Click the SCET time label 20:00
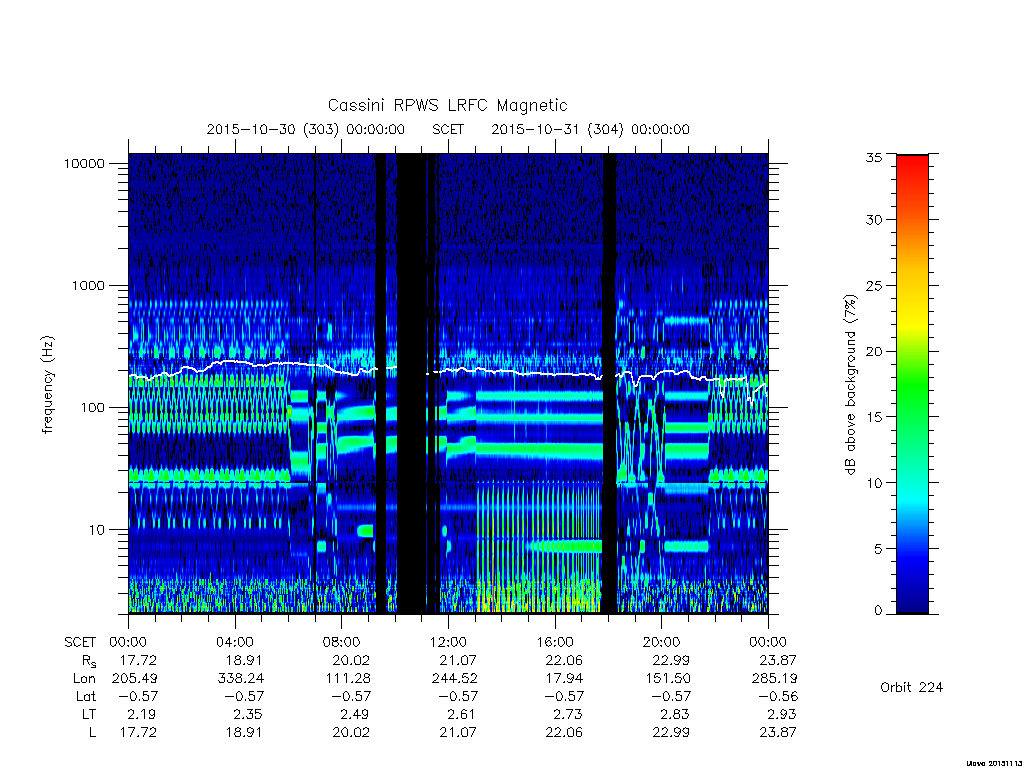 point(662,643)
